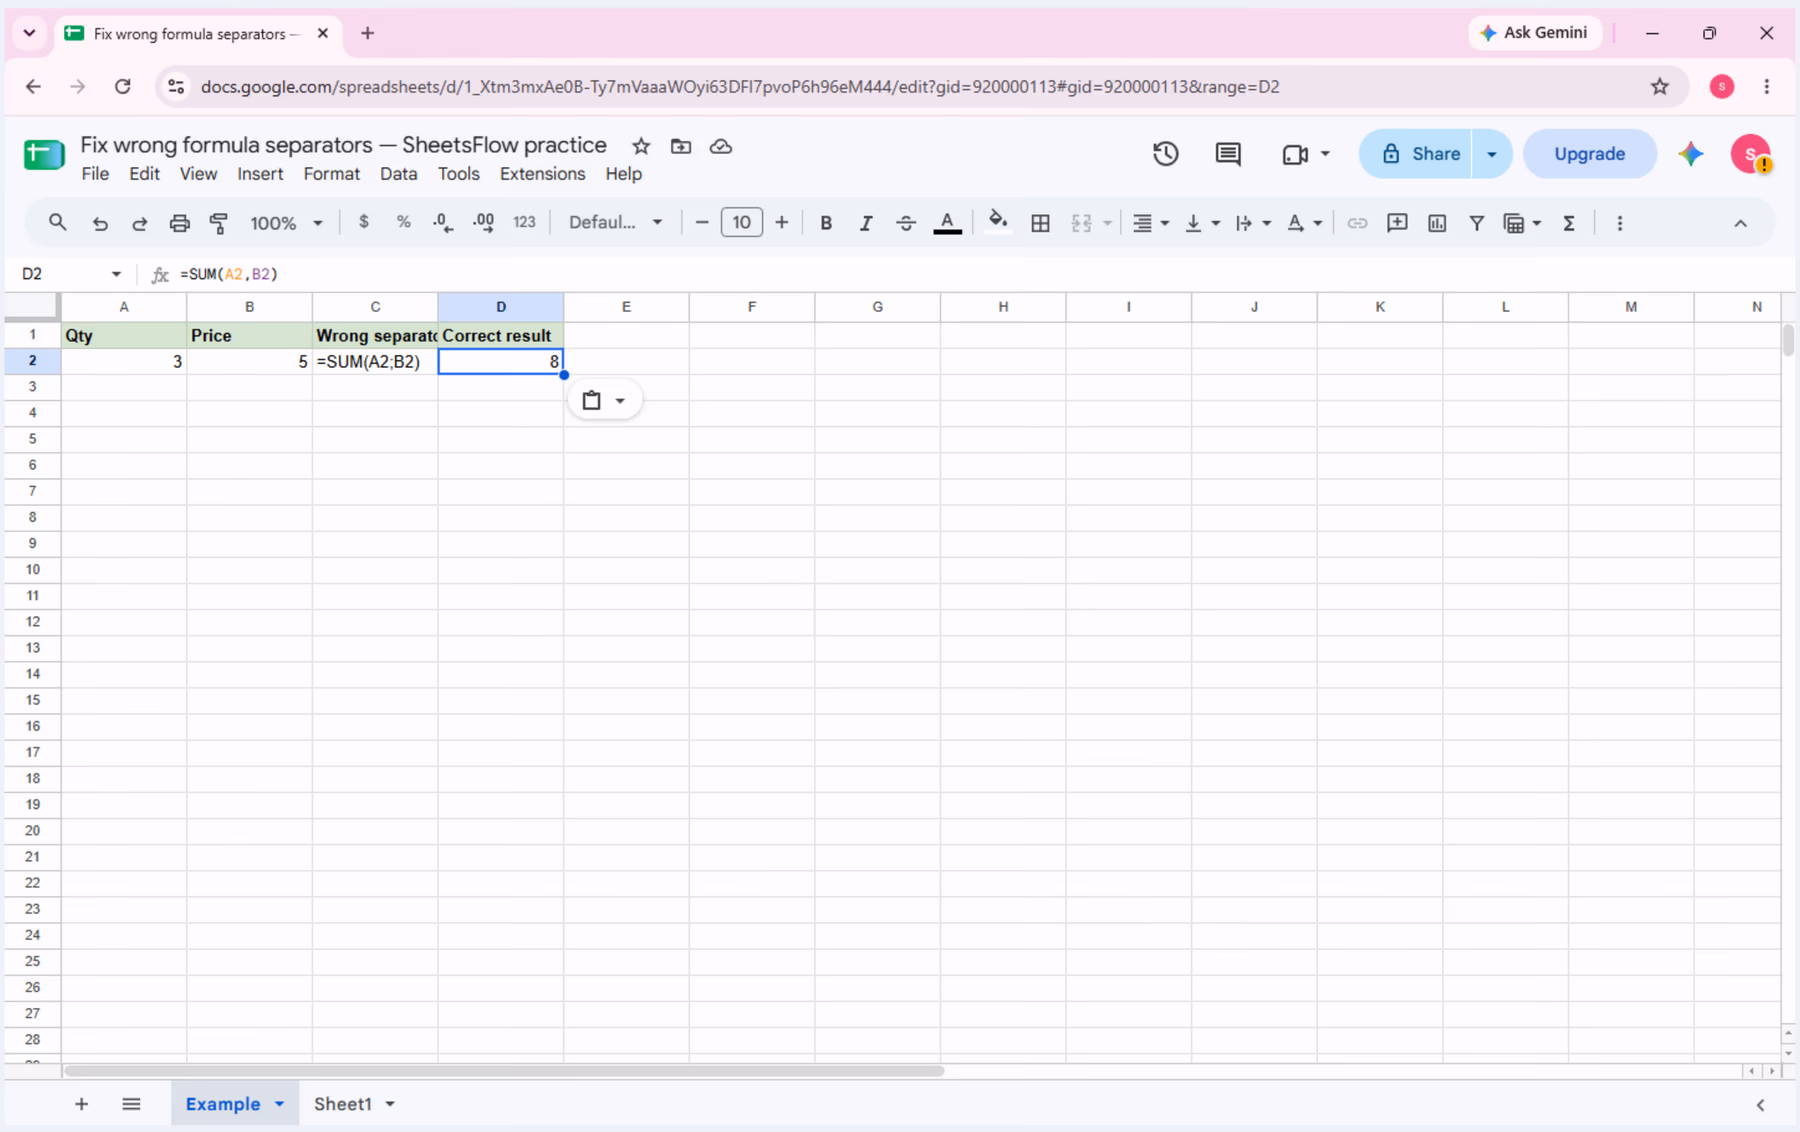Screen dimensions: 1800x1132
Task: Open the Example sheet tab menu arrow
Action: pos(280,1104)
